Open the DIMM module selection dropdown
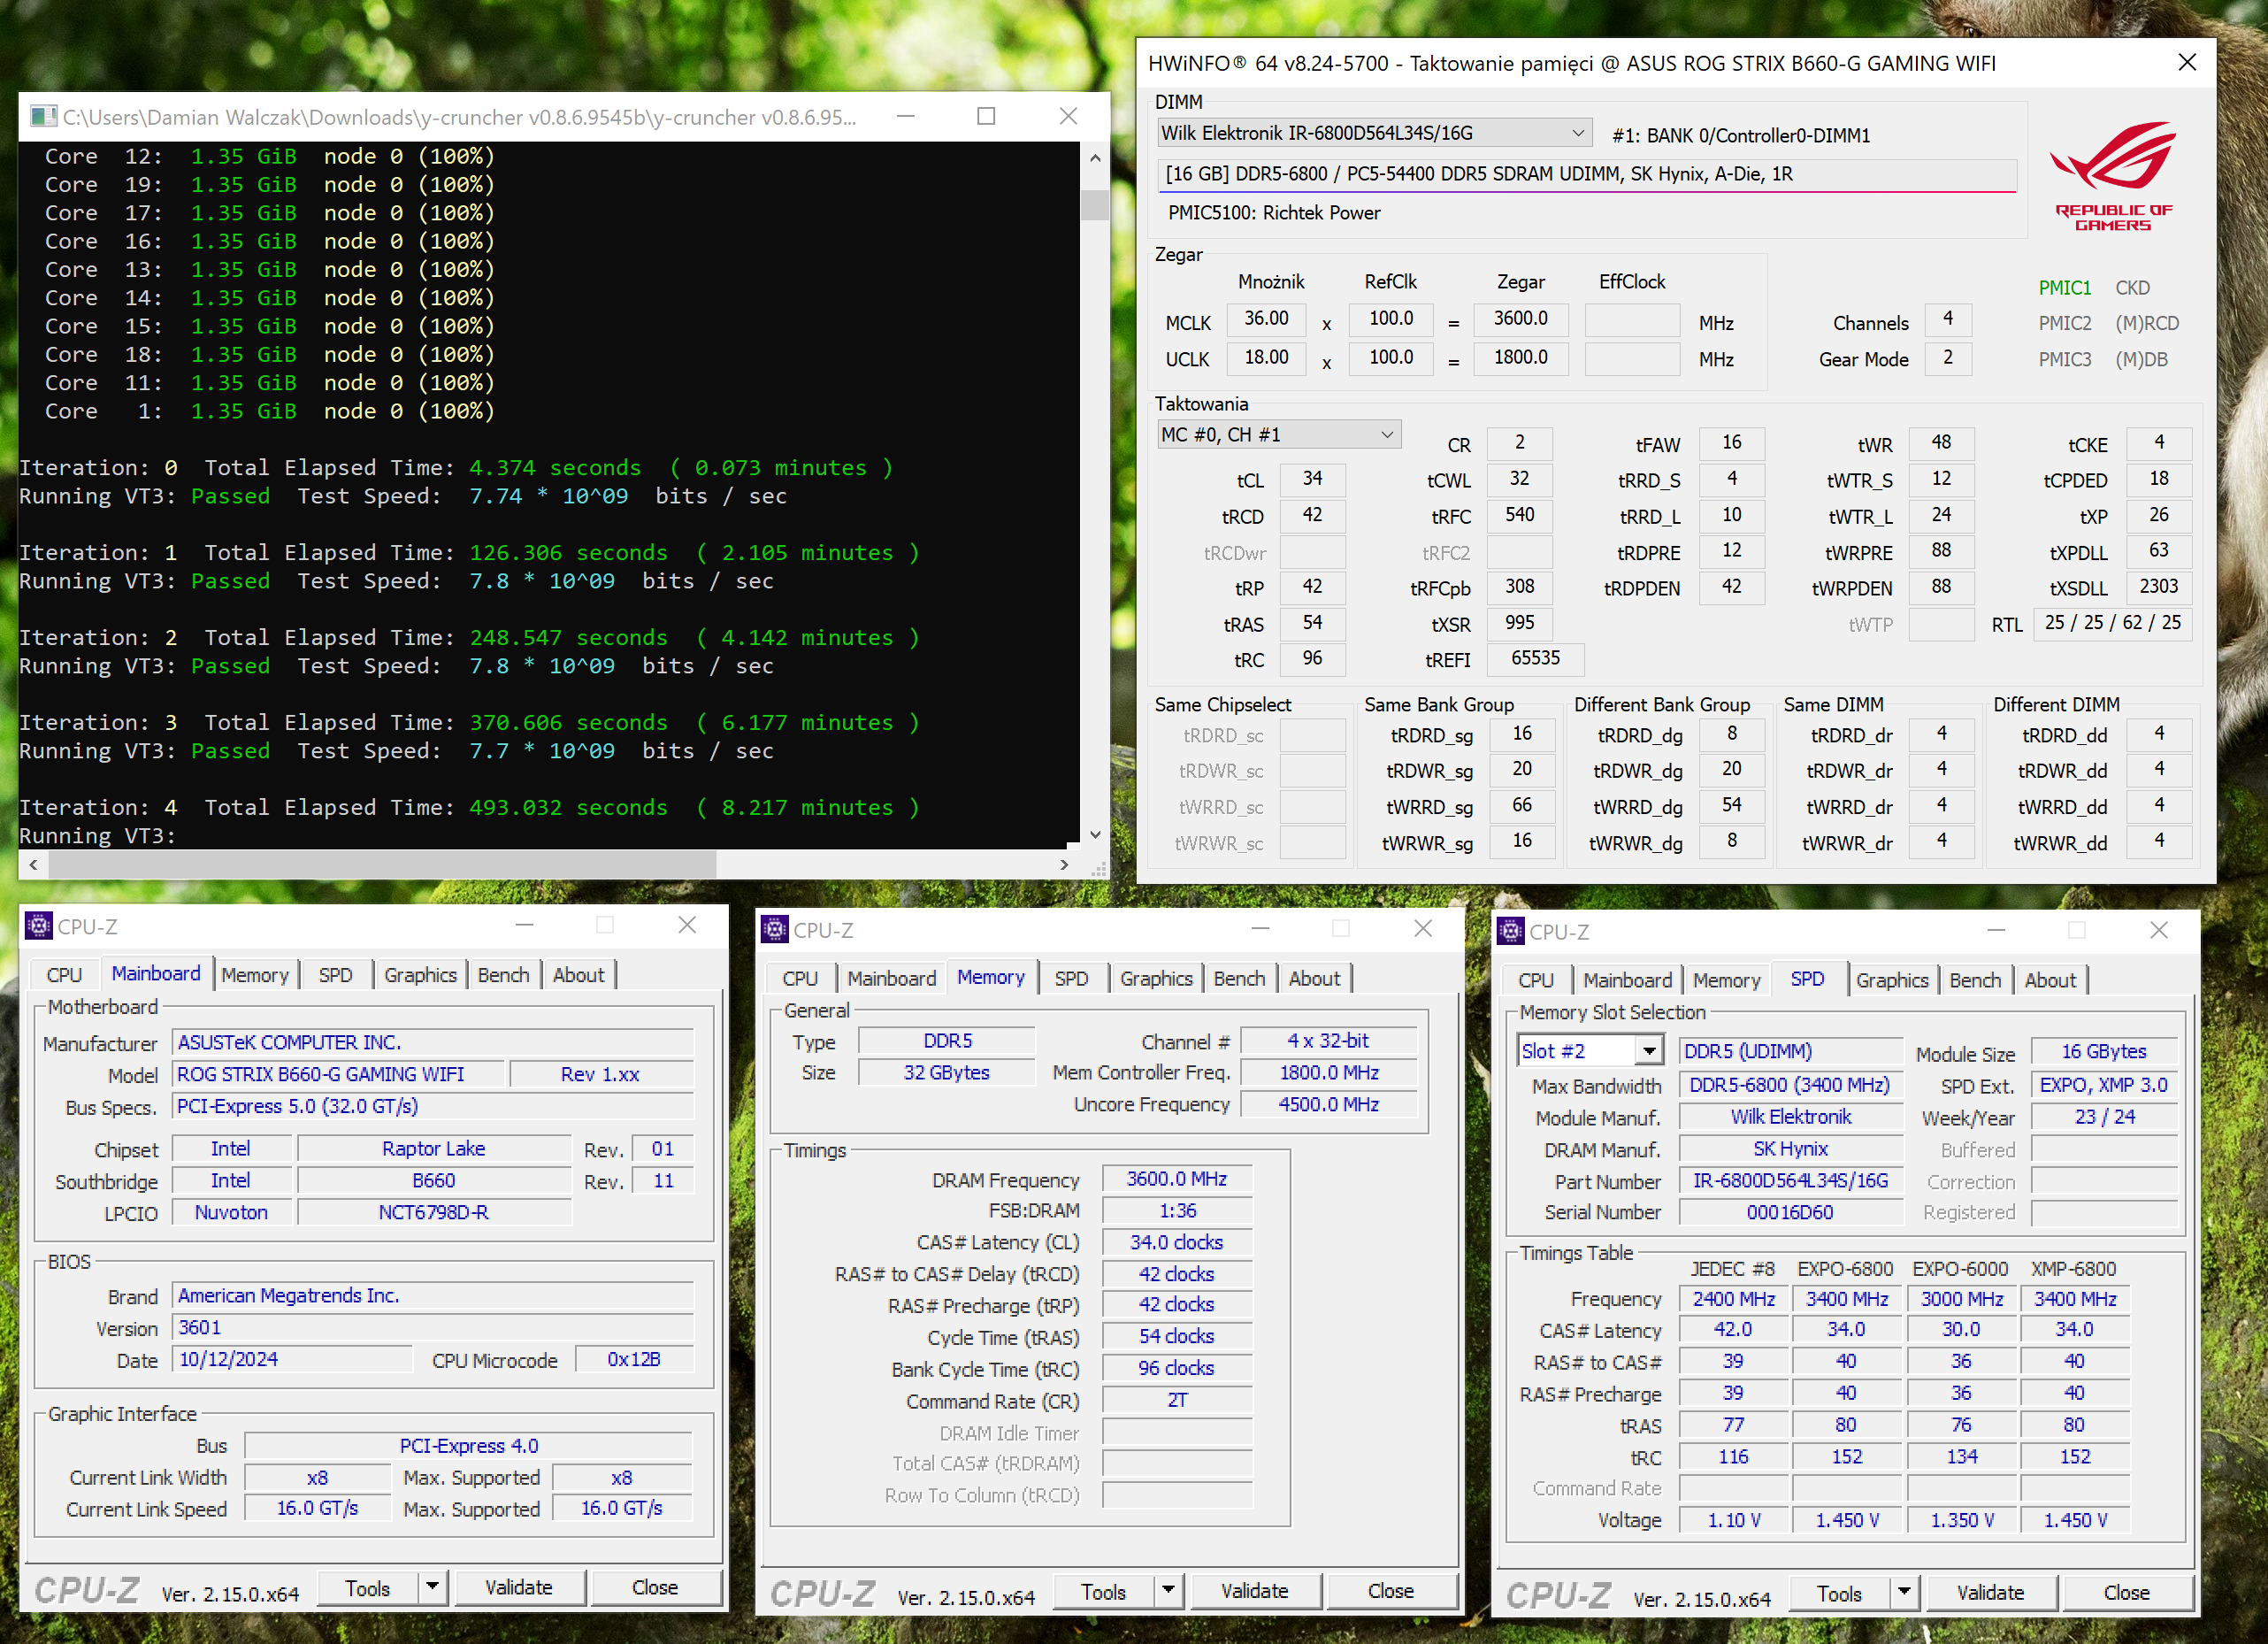This screenshot has width=2268, height=1644. click(x=1577, y=133)
